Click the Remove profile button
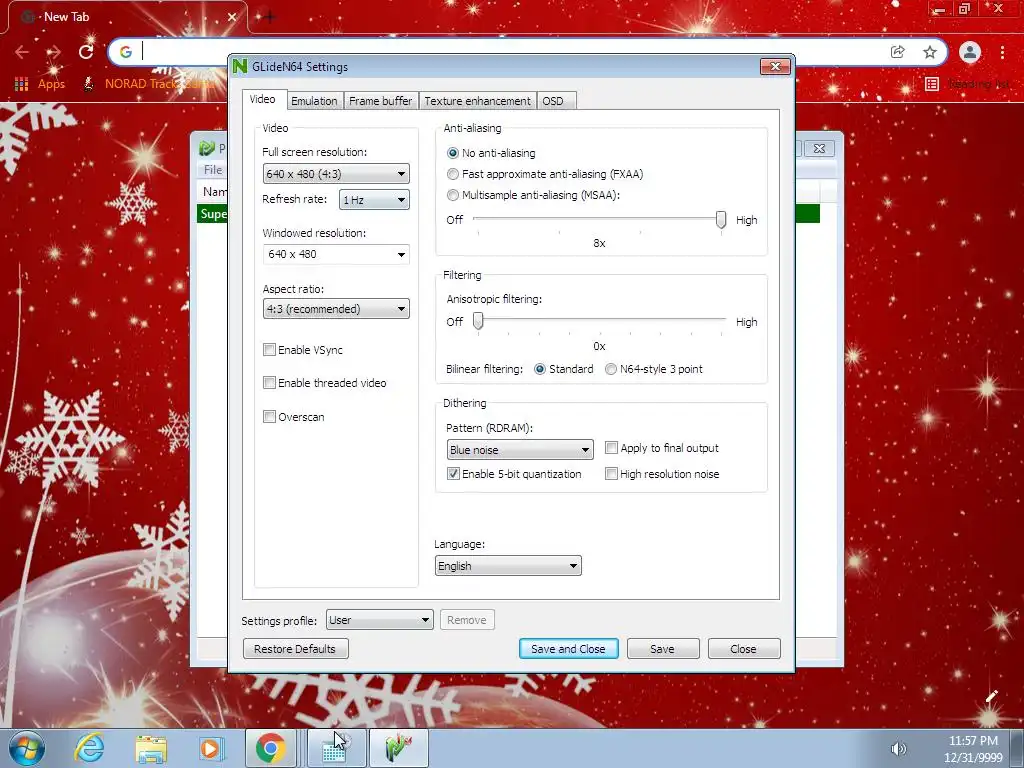Image resolution: width=1024 pixels, height=768 pixels. click(x=467, y=620)
